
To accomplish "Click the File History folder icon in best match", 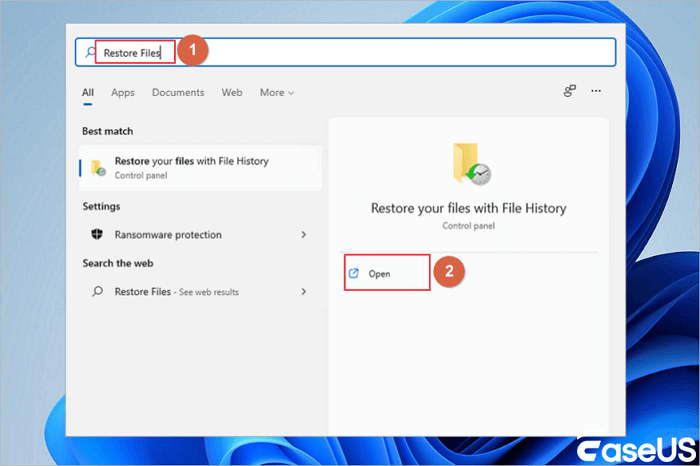I will (98, 168).
